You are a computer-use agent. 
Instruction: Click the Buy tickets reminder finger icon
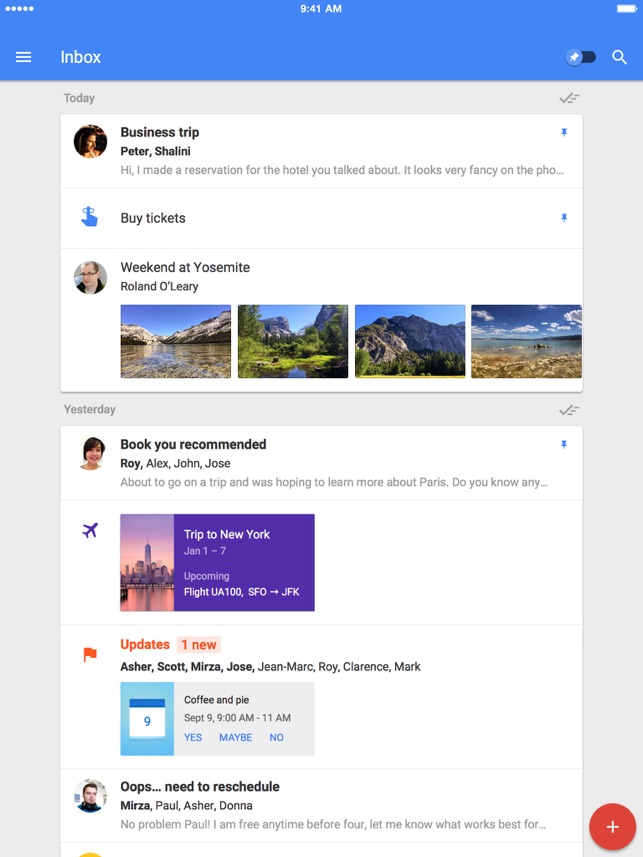(x=90, y=217)
